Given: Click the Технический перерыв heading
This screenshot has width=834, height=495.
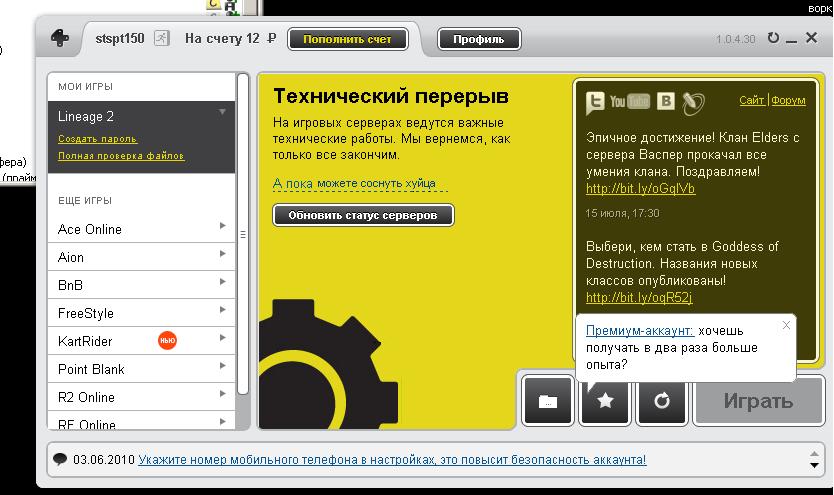Looking at the screenshot, I should 391,96.
